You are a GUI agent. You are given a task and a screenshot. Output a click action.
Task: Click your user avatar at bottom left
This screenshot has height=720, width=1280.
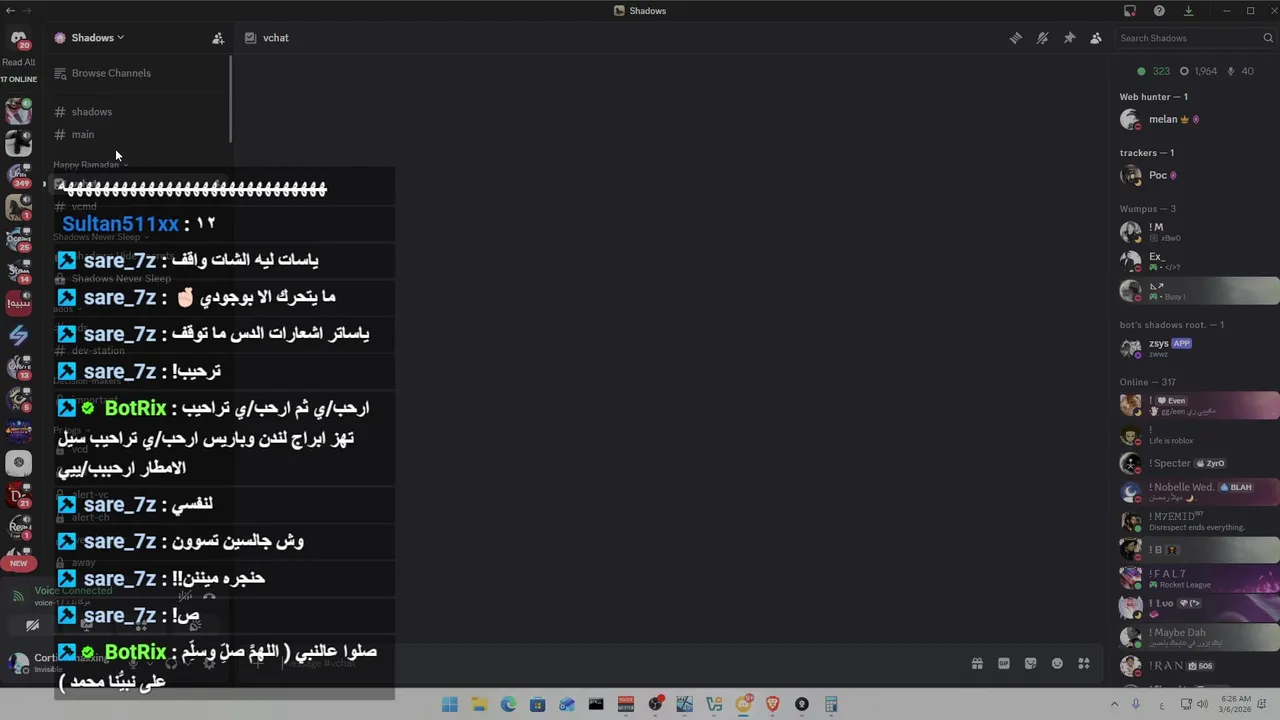point(18,662)
